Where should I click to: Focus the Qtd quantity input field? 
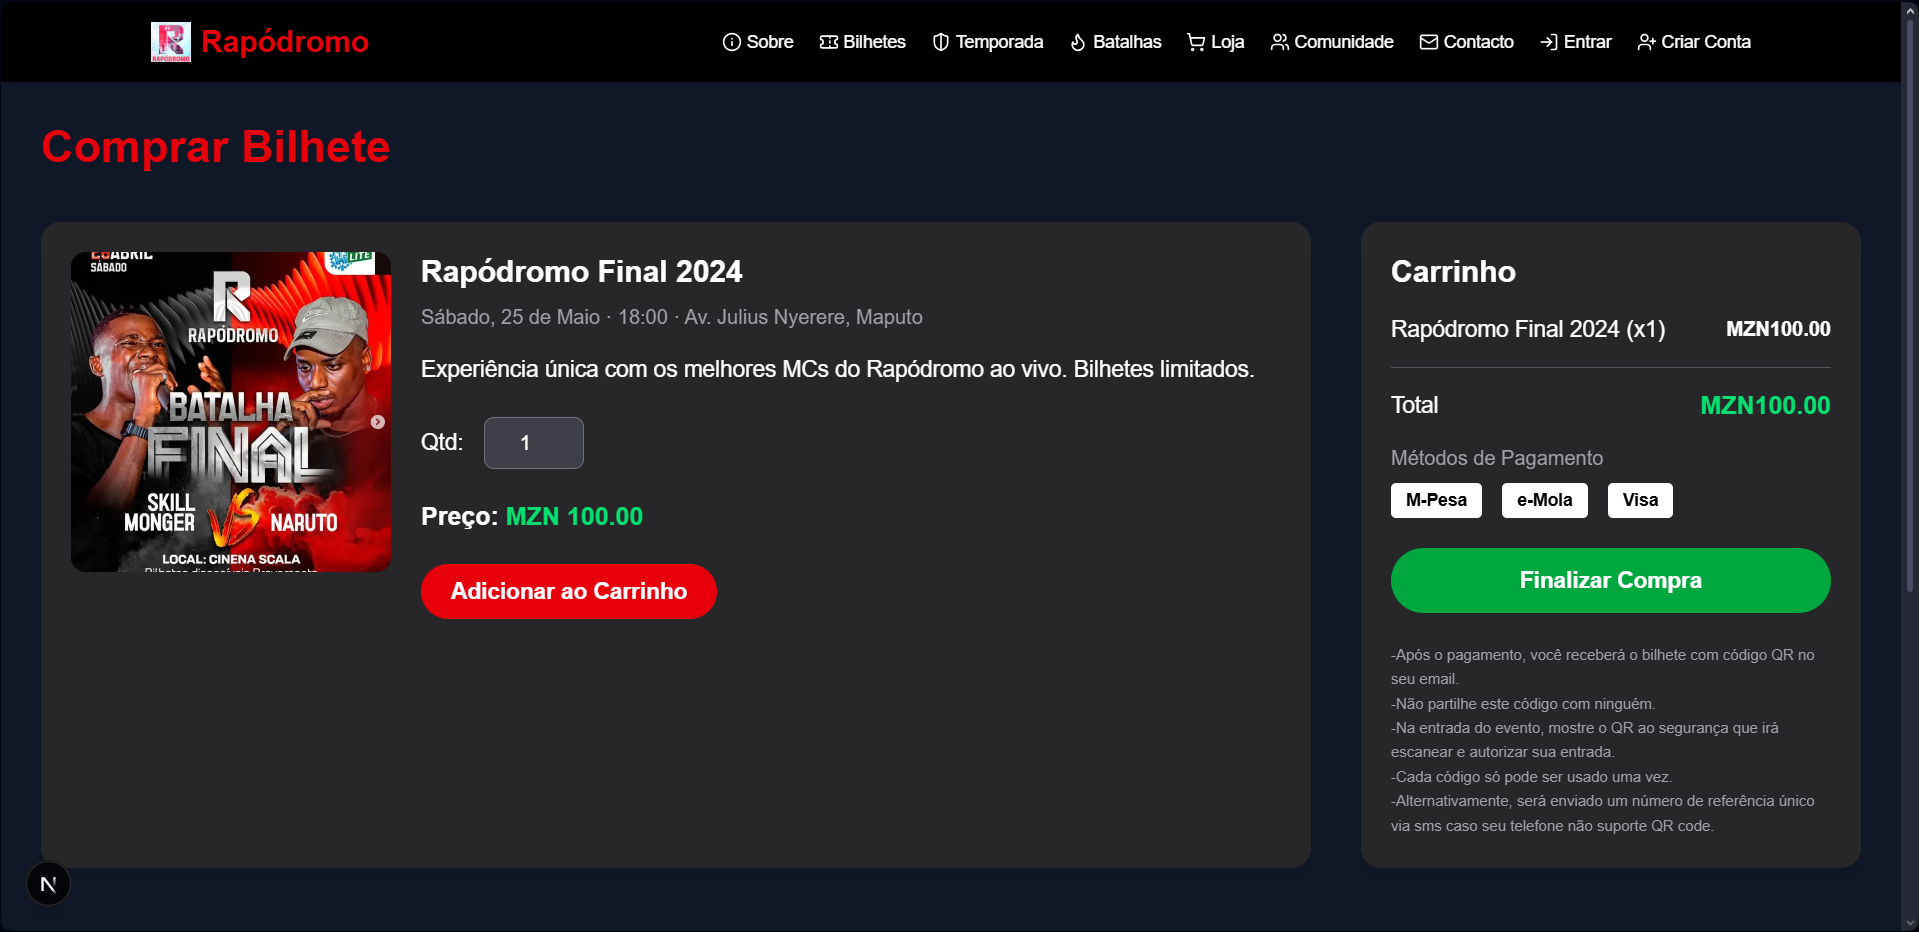tap(534, 443)
